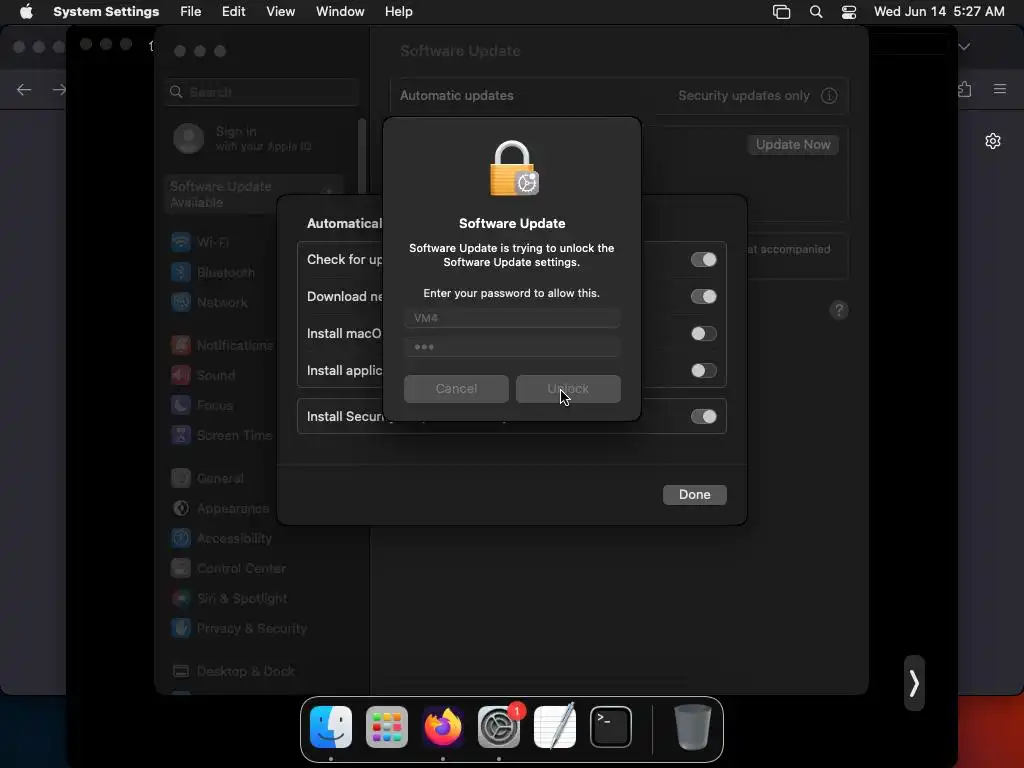
Task: Select Appearance in settings sidebar
Action: click(220, 509)
